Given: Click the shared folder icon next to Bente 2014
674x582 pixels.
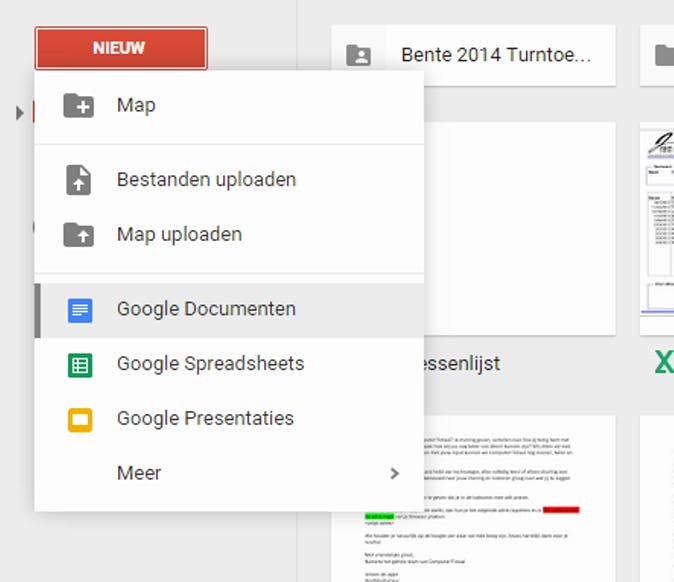Looking at the screenshot, I should click(x=358, y=55).
